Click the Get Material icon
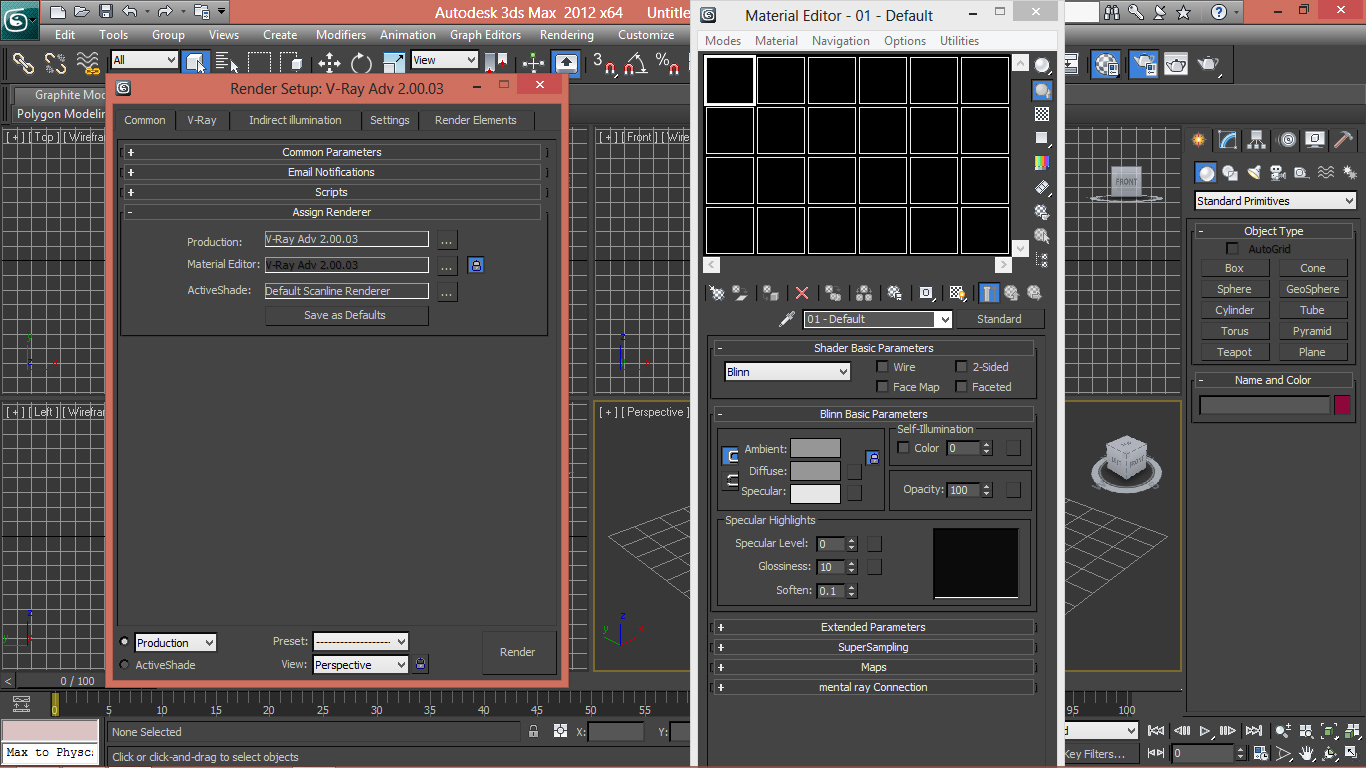The width and height of the screenshot is (1366, 768). coord(717,293)
